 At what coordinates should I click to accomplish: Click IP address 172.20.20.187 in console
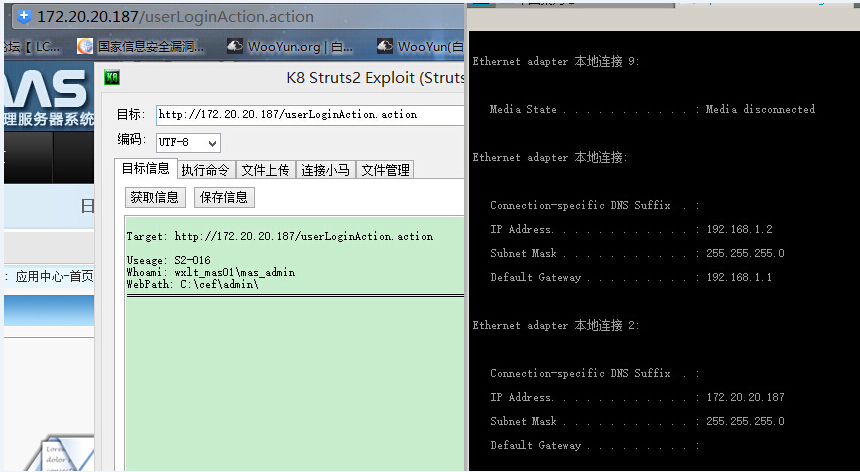coord(745,397)
